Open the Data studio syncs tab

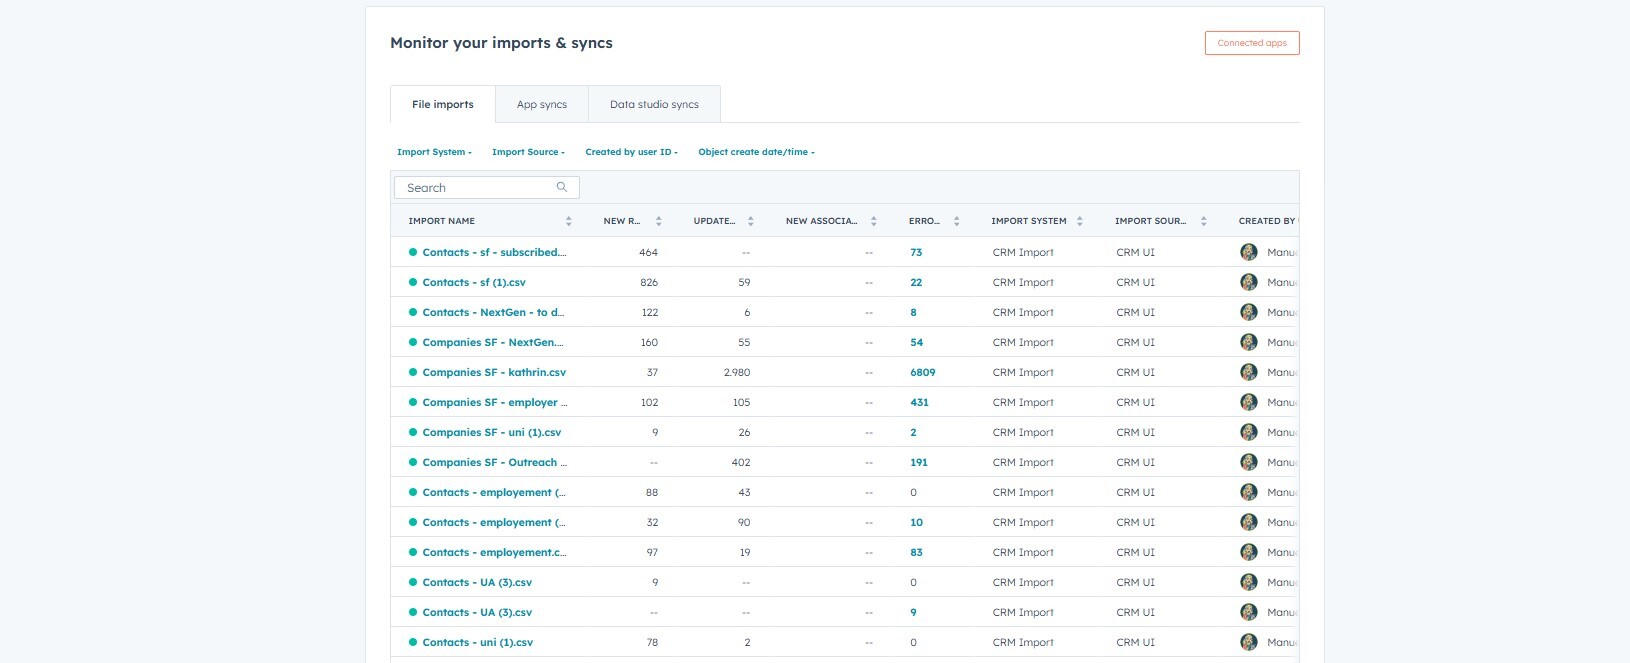(654, 104)
